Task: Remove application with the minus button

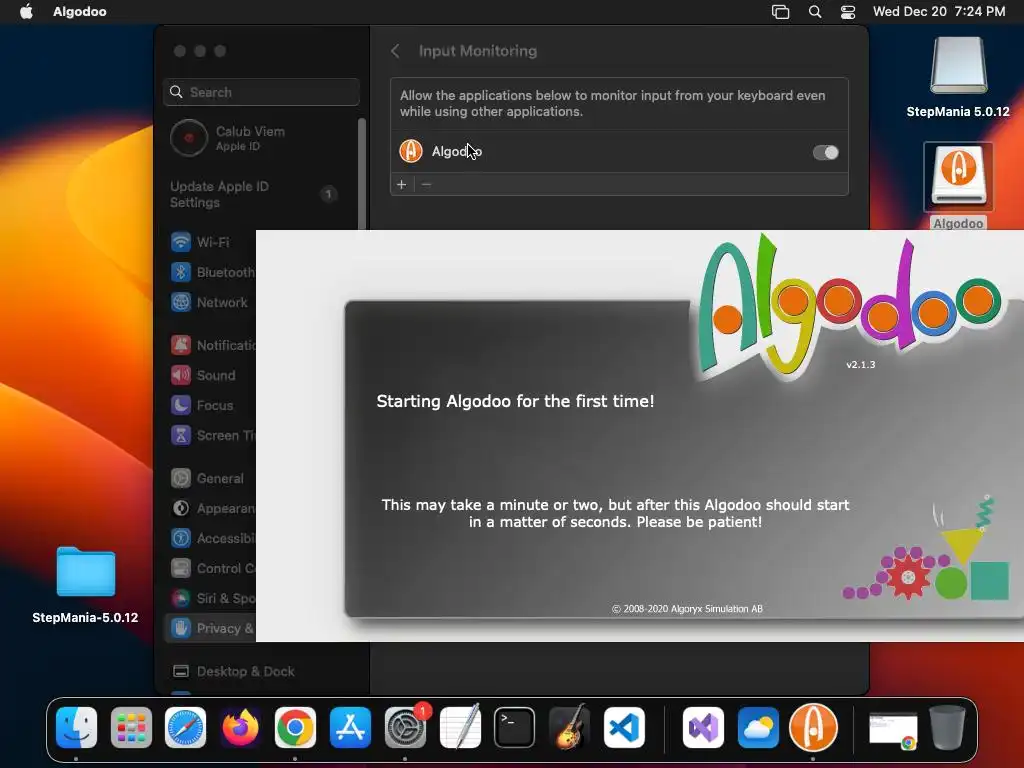Action: click(x=426, y=185)
